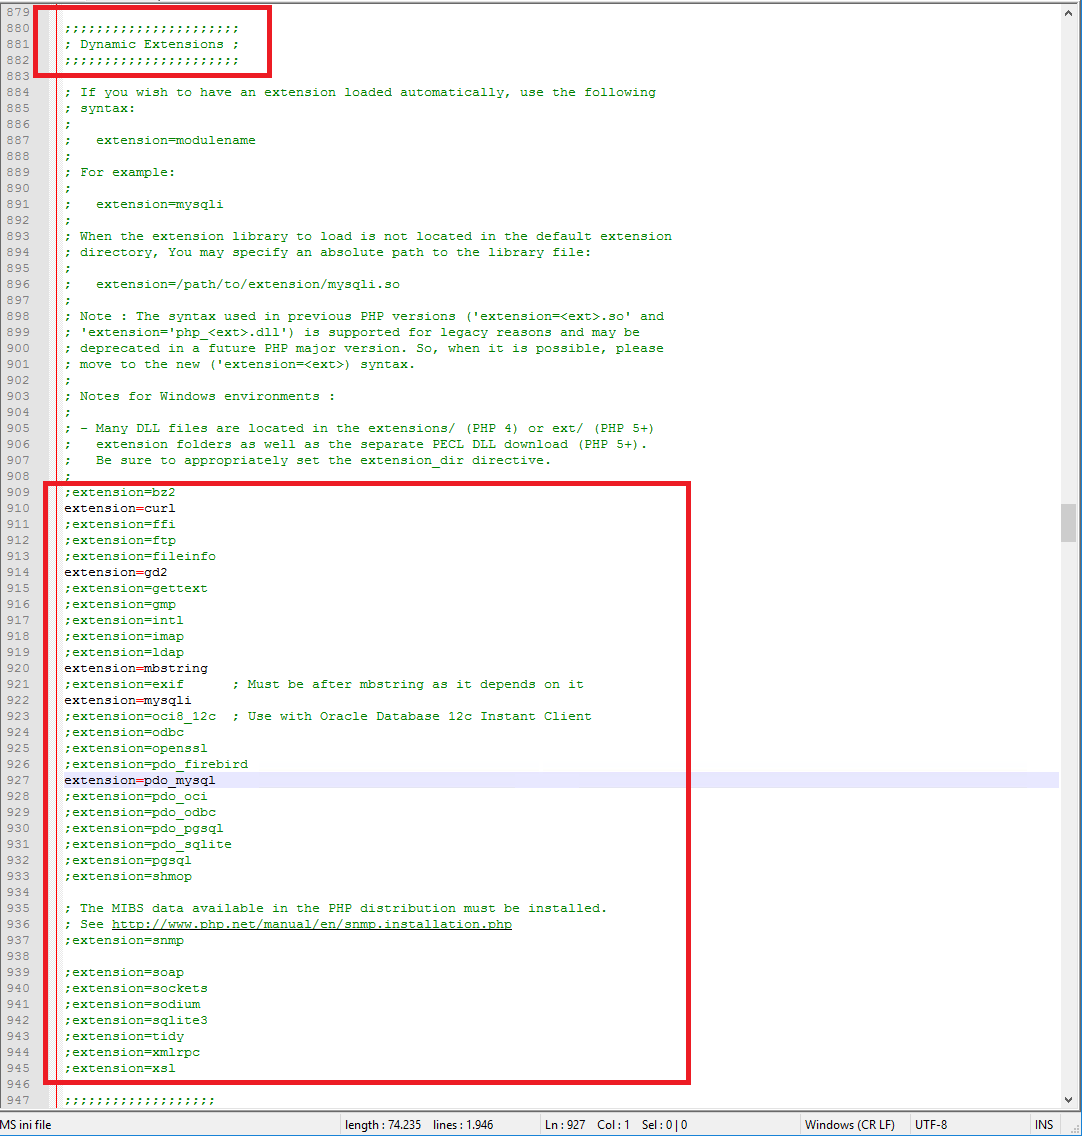Screen dimensions: 1082x1136
Task: Click the line 'extension=mysqli' on line 922
Action: pos(128,701)
